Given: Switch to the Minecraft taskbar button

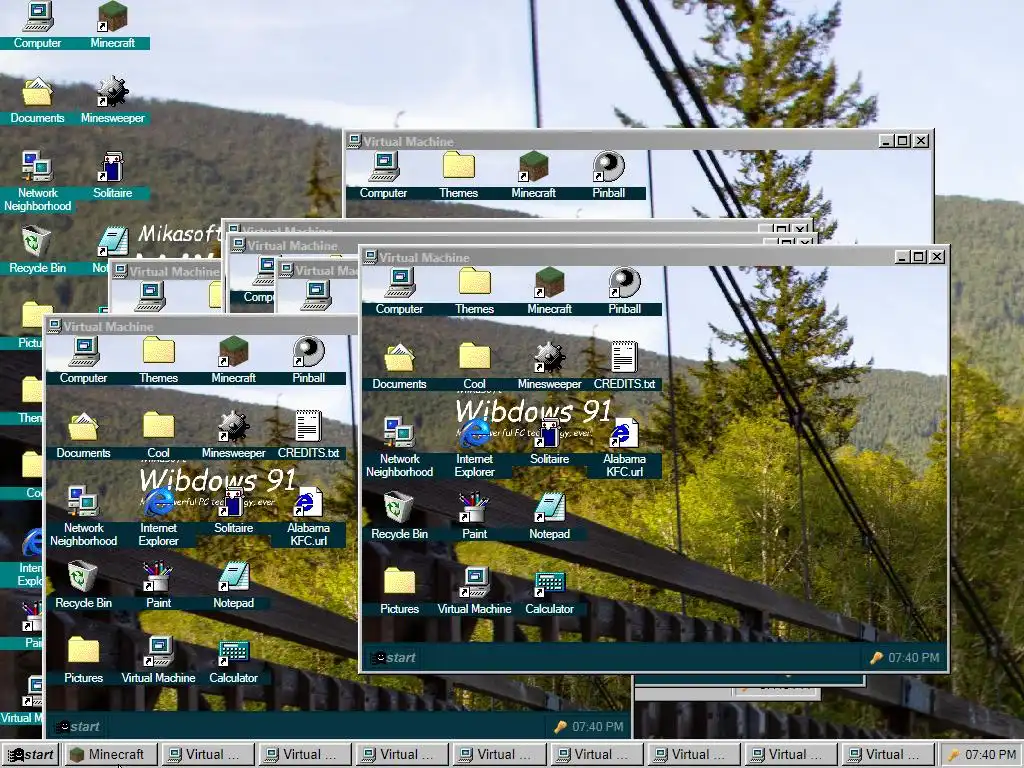Looking at the screenshot, I should [110, 754].
